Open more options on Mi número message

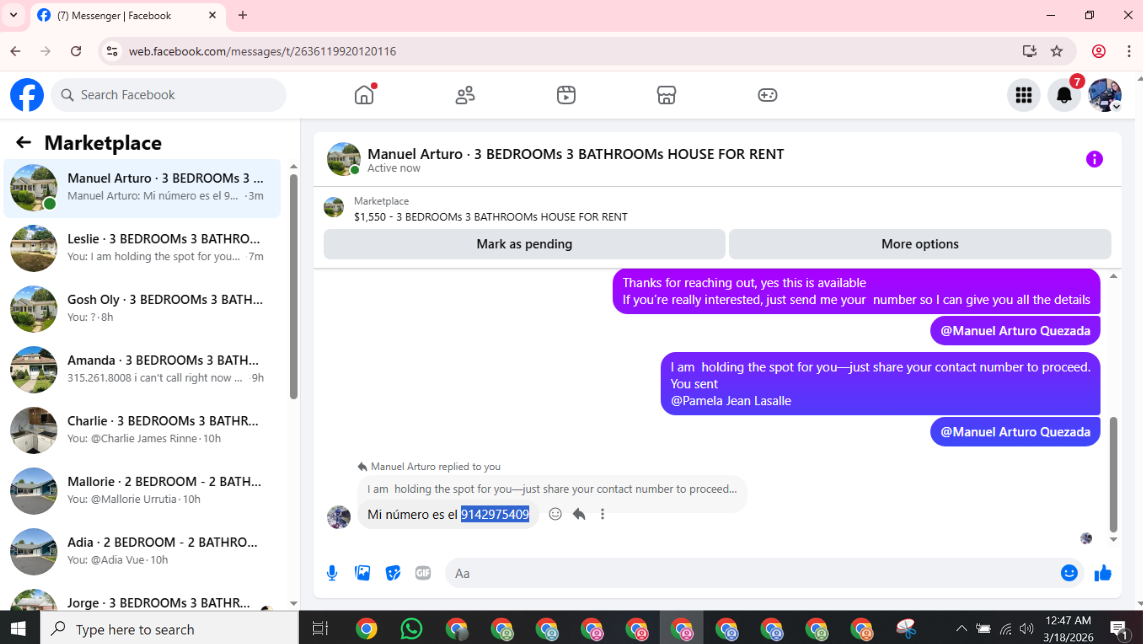602,514
